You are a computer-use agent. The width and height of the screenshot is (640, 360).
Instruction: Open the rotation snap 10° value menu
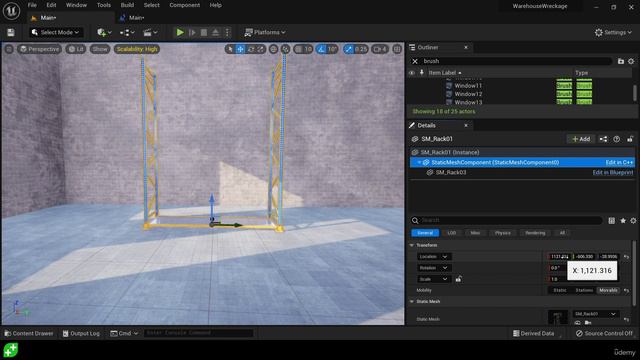(332, 49)
